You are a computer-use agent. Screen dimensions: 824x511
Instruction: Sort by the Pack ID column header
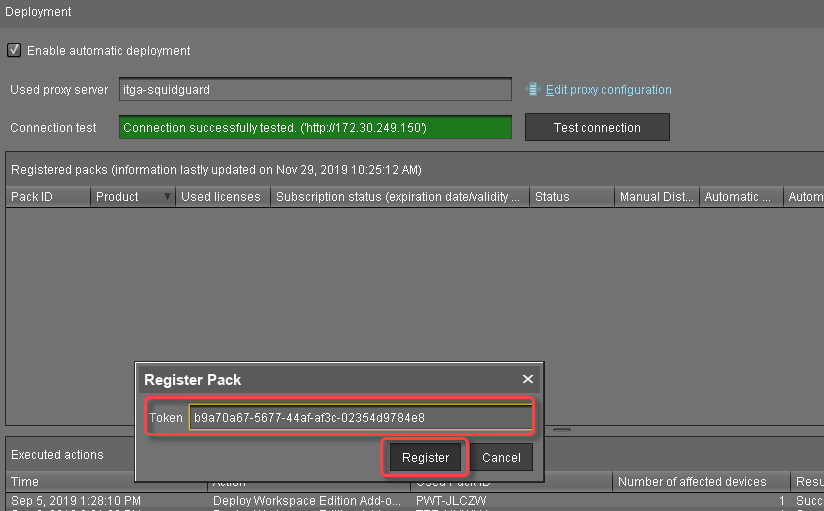coord(46,197)
